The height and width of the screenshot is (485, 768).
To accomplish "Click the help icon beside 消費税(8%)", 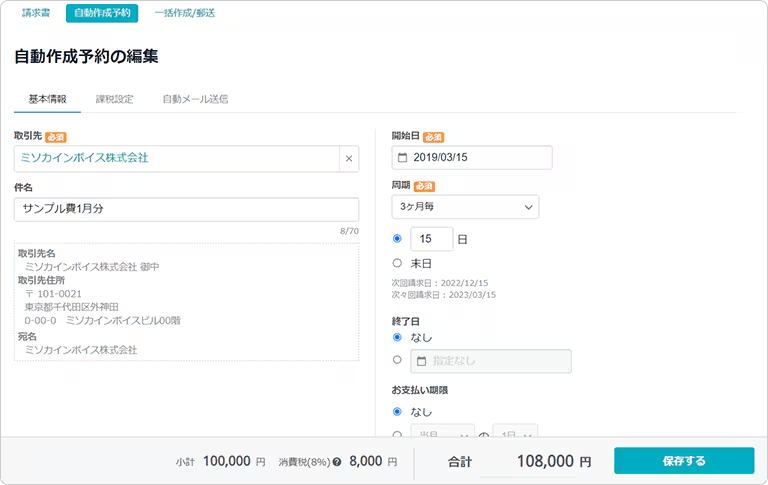I will 337,463.
